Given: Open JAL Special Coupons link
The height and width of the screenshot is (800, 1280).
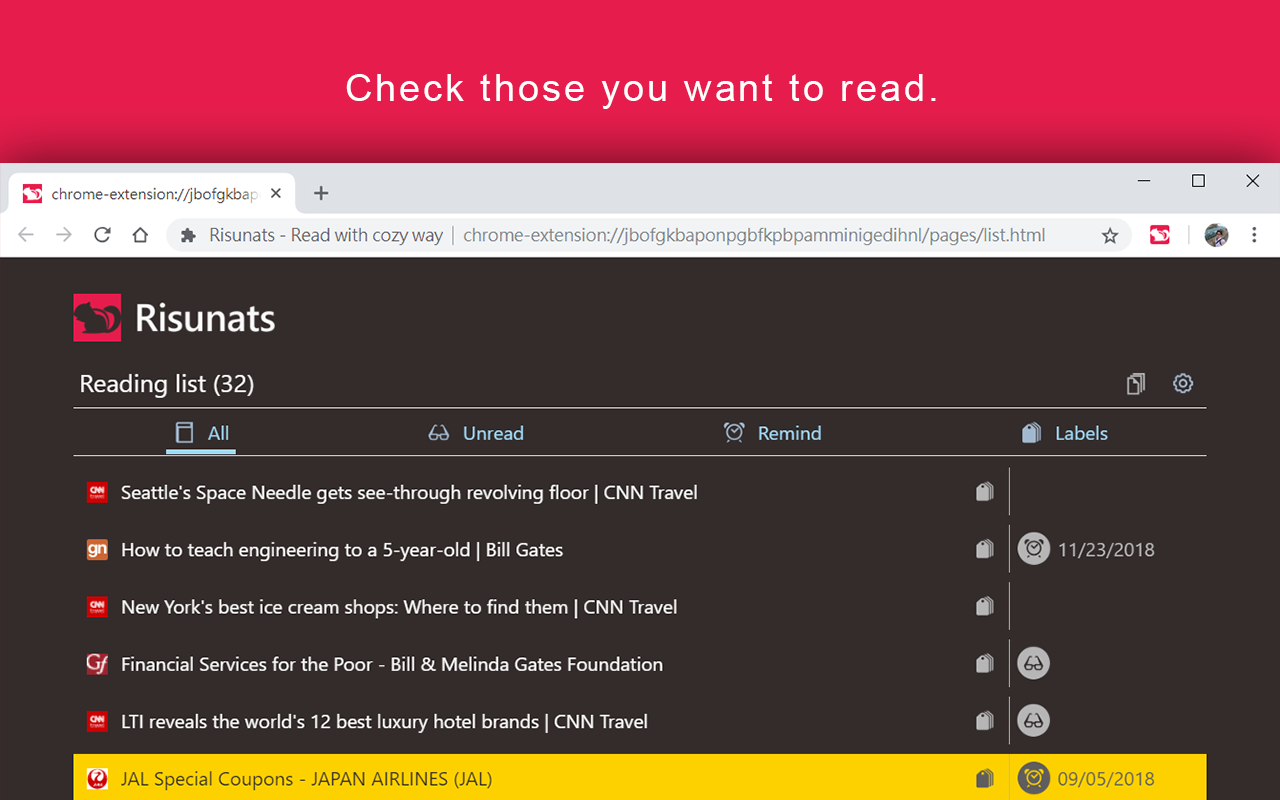Looking at the screenshot, I should (x=306, y=778).
